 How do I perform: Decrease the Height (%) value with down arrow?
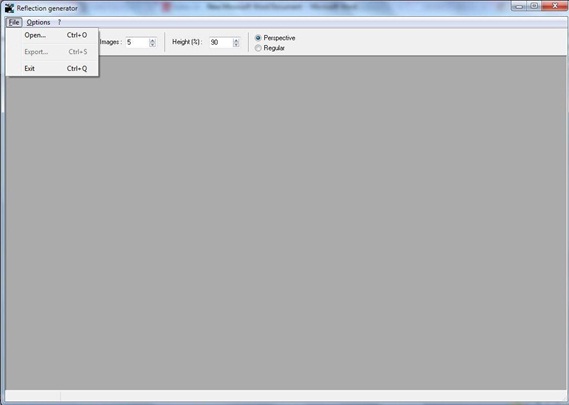[236, 45]
